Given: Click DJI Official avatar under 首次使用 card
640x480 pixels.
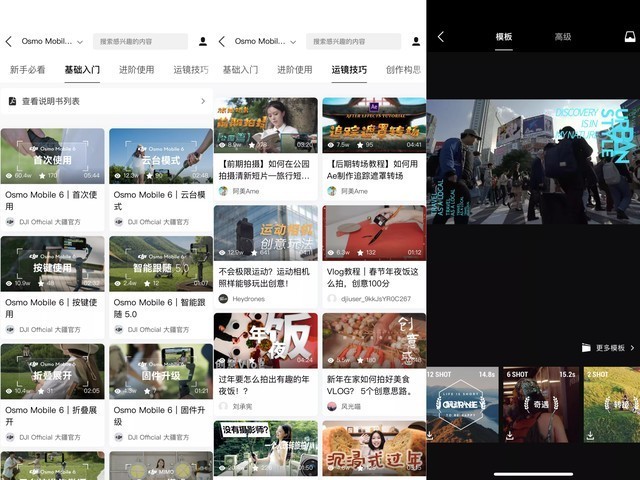Looking at the screenshot, I should pos(10,222).
